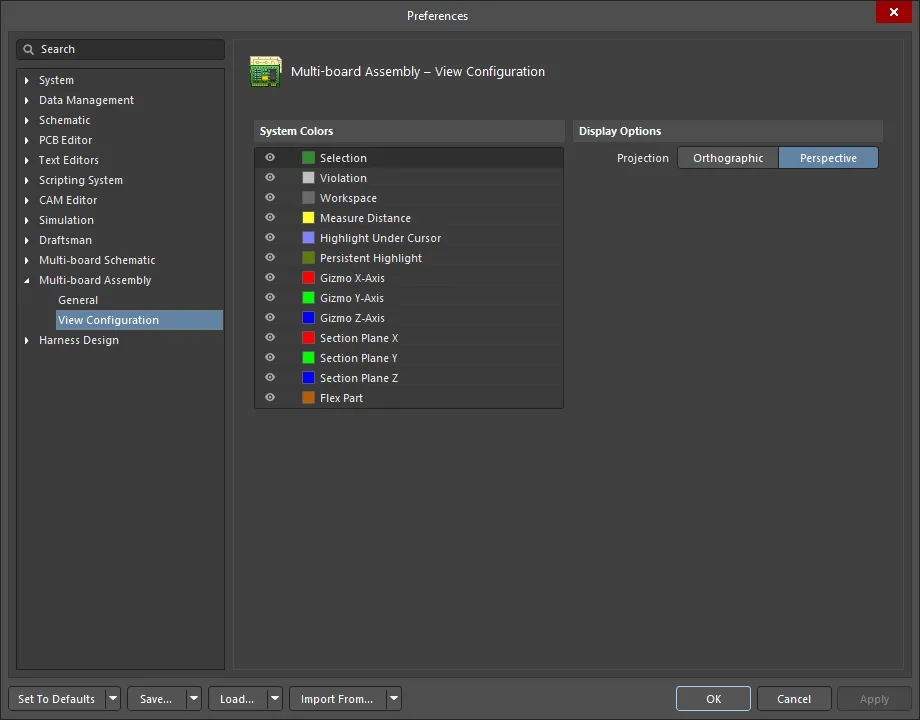Click the Save... button
The width and height of the screenshot is (920, 720).
157,698
